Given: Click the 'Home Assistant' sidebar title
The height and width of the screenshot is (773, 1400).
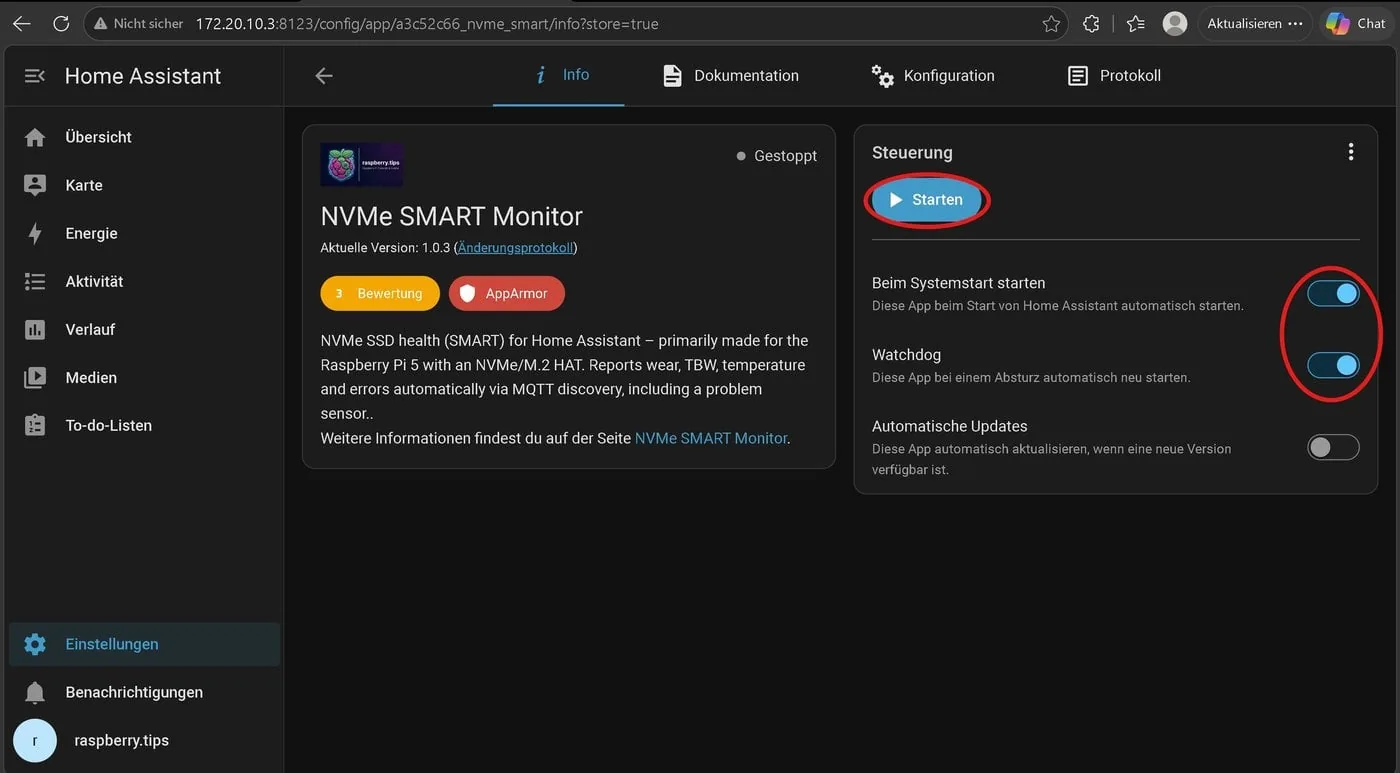Looking at the screenshot, I should [x=143, y=76].
